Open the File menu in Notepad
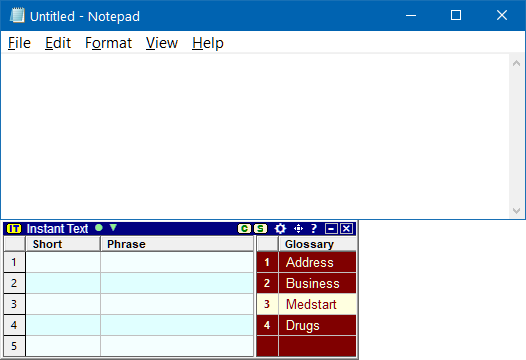 coord(19,43)
